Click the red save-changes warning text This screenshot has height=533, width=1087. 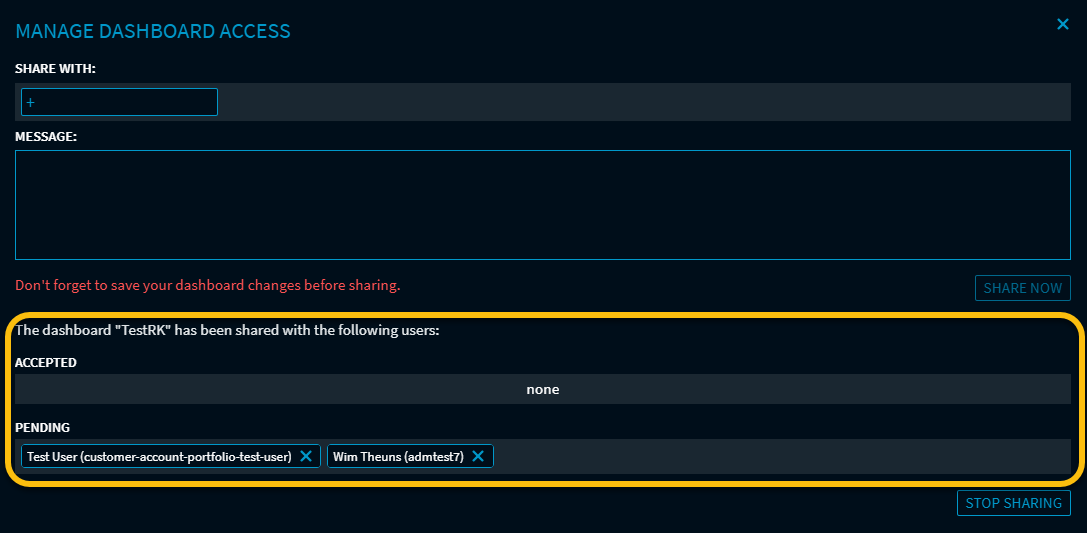[207, 285]
